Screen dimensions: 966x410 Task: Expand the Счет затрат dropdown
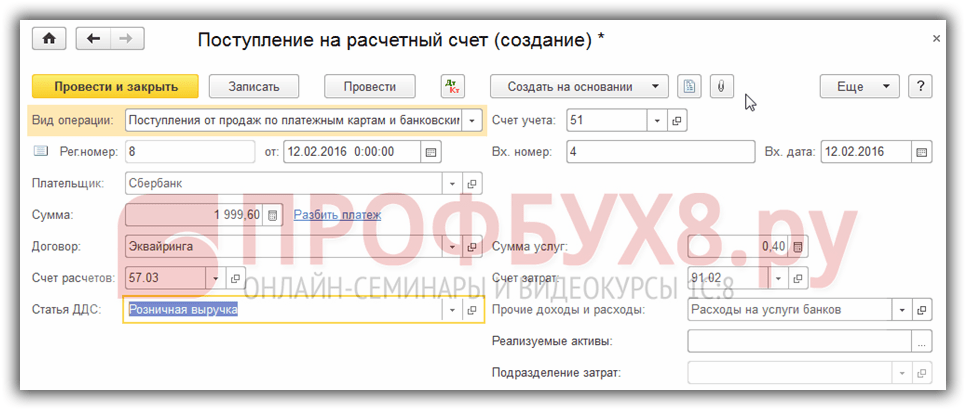(x=778, y=278)
